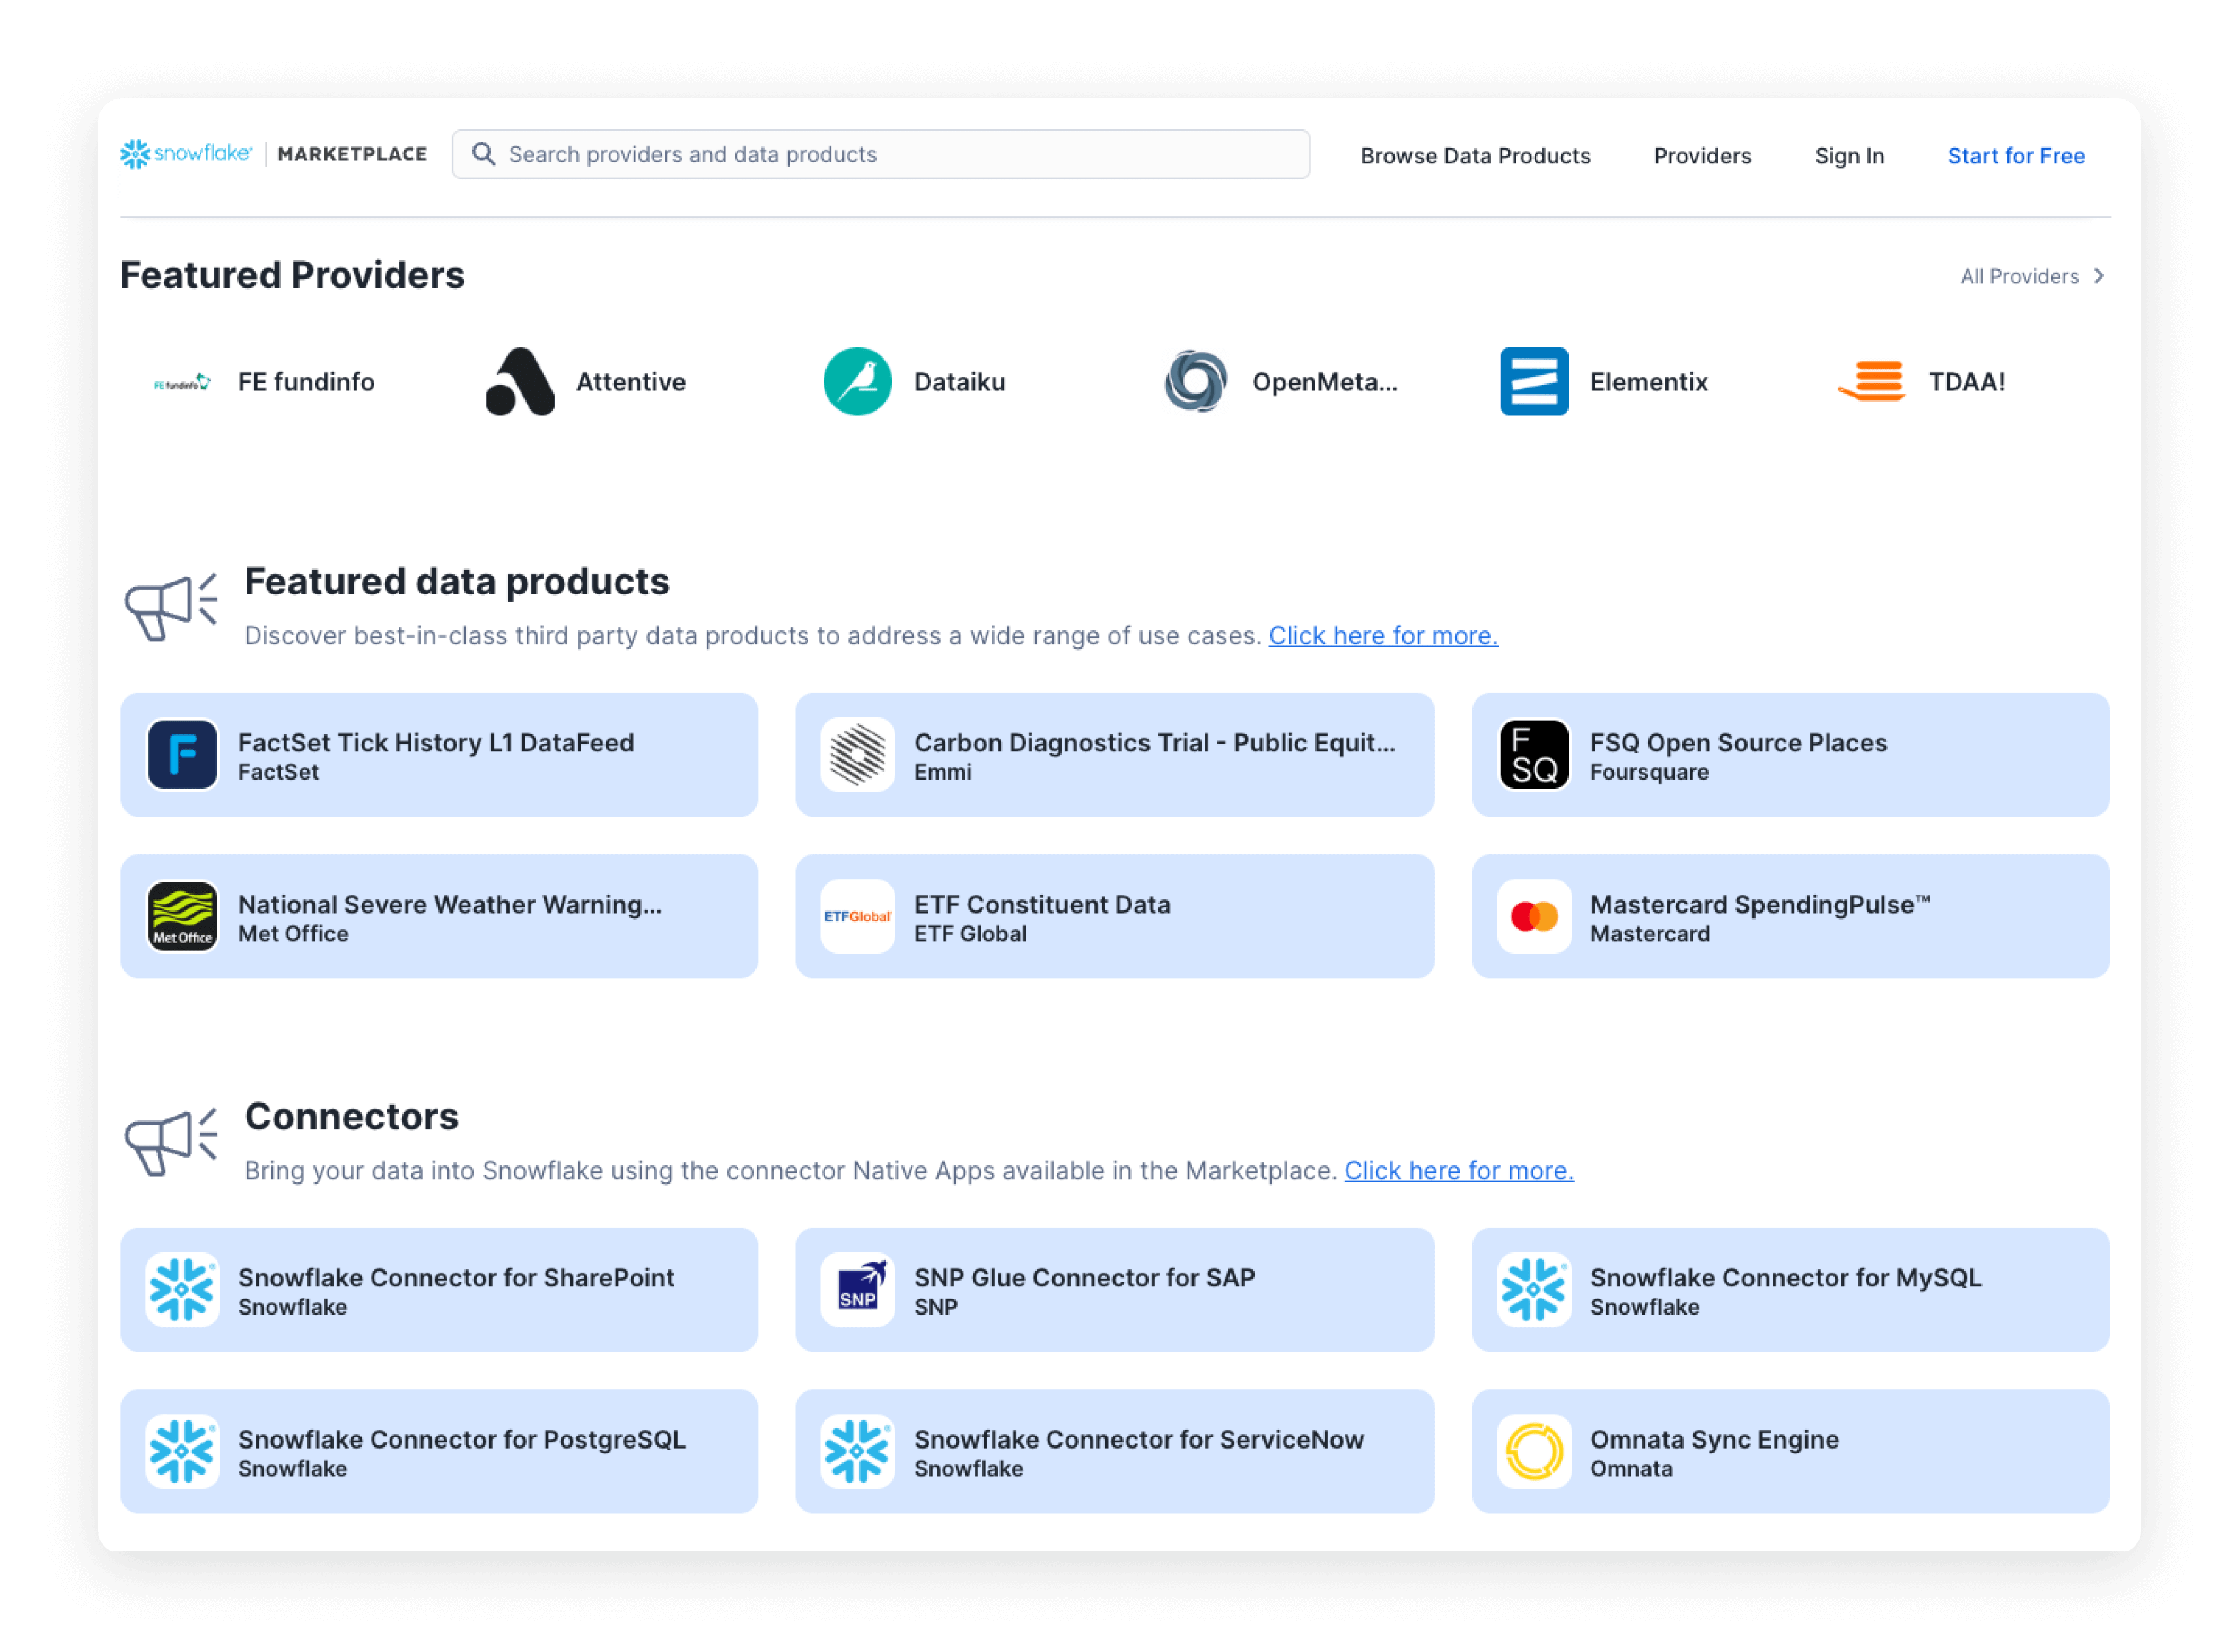Open the Omnata Sync Engine listing
This screenshot has height=1652, width=2239.
[1789, 1452]
